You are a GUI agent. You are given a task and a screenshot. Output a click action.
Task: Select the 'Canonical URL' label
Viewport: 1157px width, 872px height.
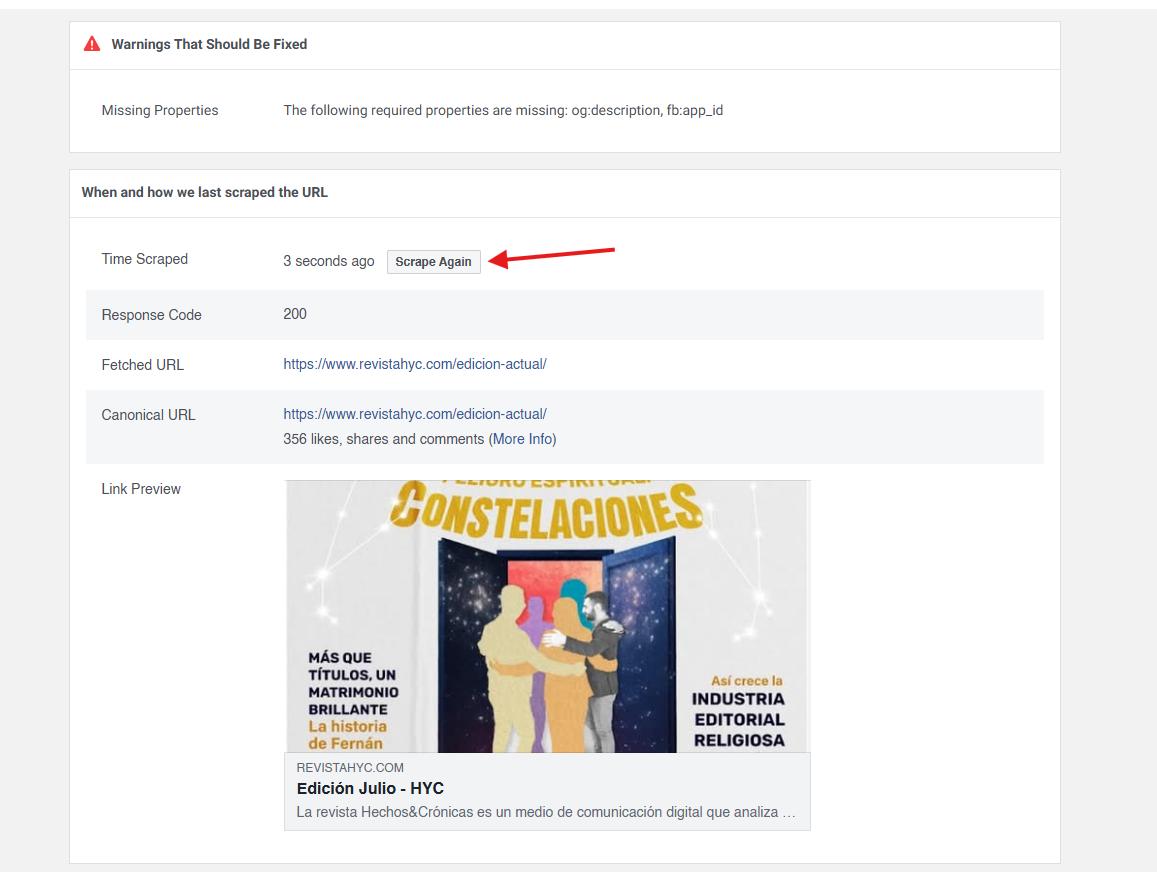coord(148,415)
